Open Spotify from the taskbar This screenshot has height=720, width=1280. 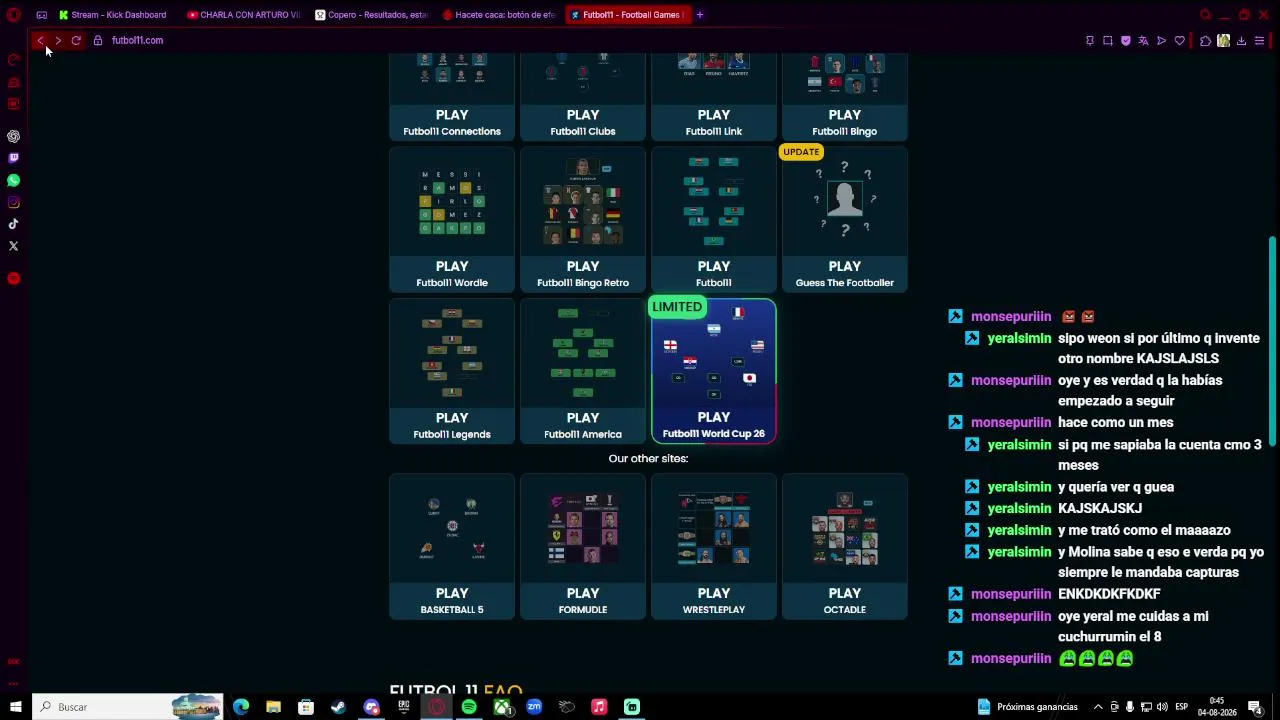click(x=469, y=707)
